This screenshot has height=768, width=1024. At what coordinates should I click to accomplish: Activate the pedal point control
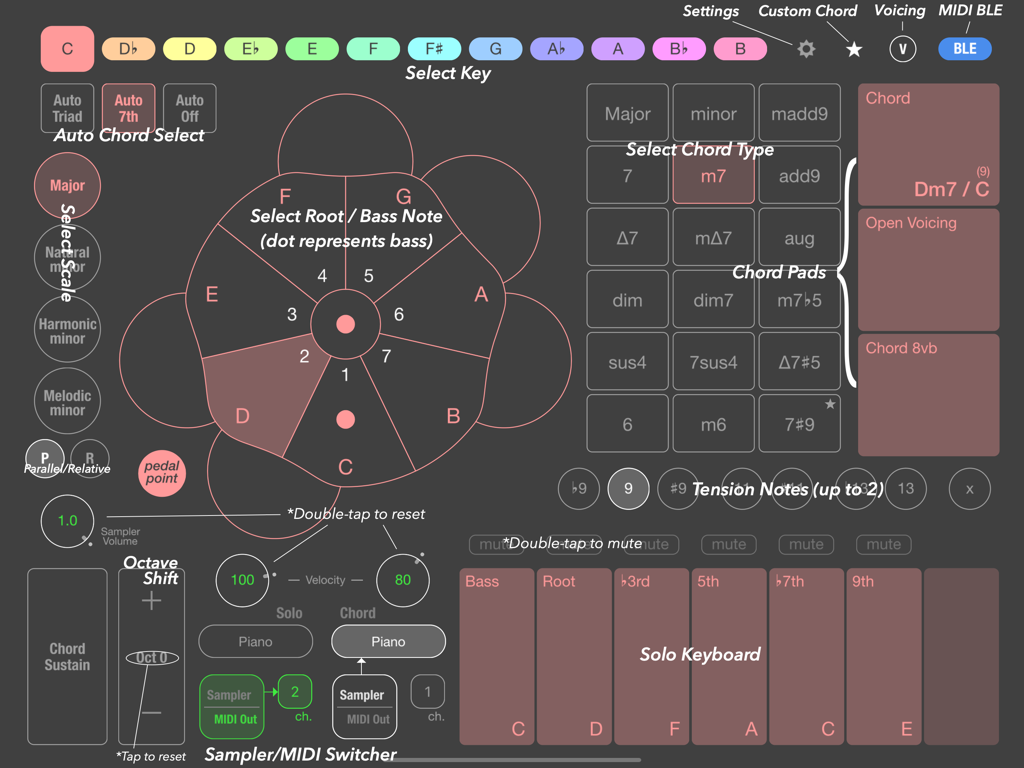coord(161,474)
